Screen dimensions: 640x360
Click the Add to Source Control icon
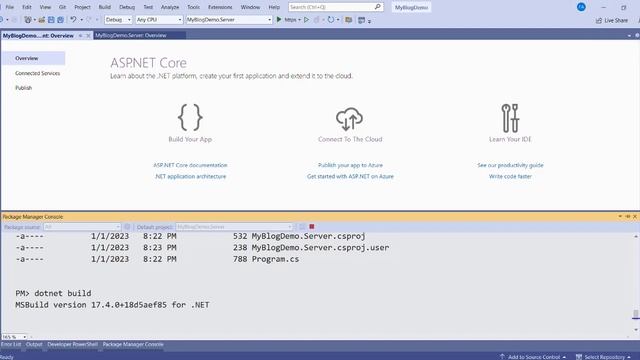[x=502, y=357]
